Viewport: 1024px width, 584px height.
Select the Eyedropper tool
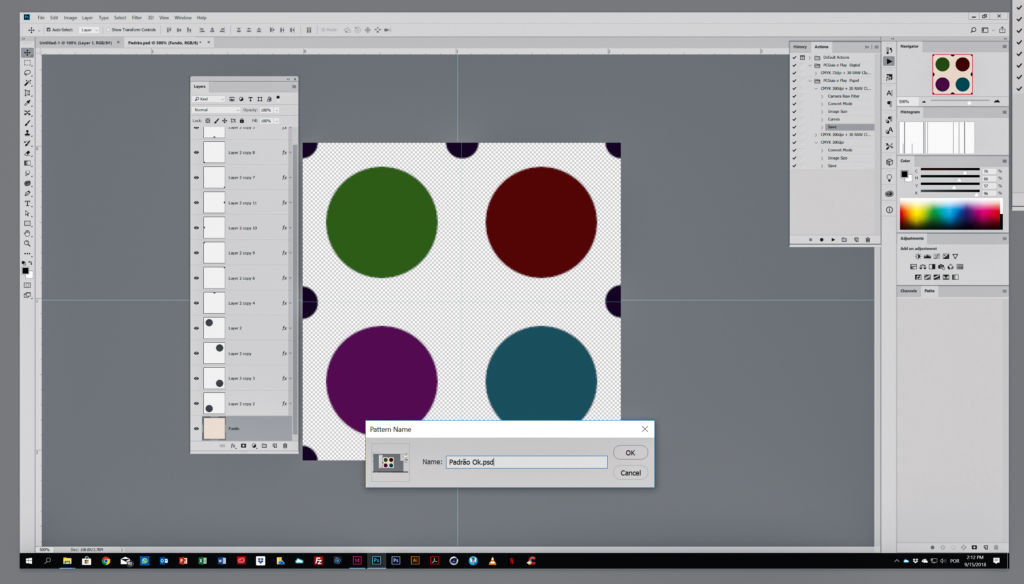pos(27,103)
